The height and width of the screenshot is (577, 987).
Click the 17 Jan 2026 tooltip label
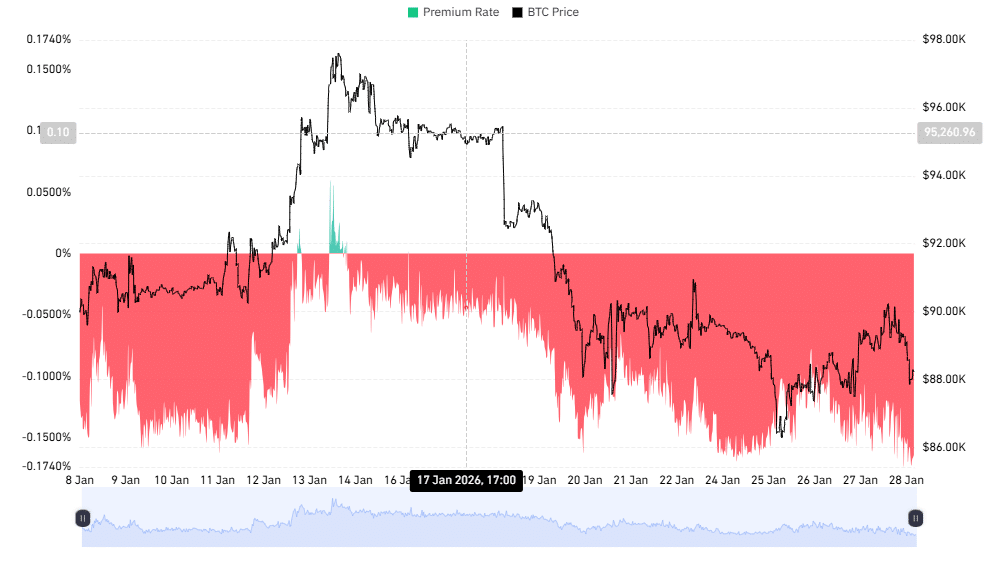point(466,480)
